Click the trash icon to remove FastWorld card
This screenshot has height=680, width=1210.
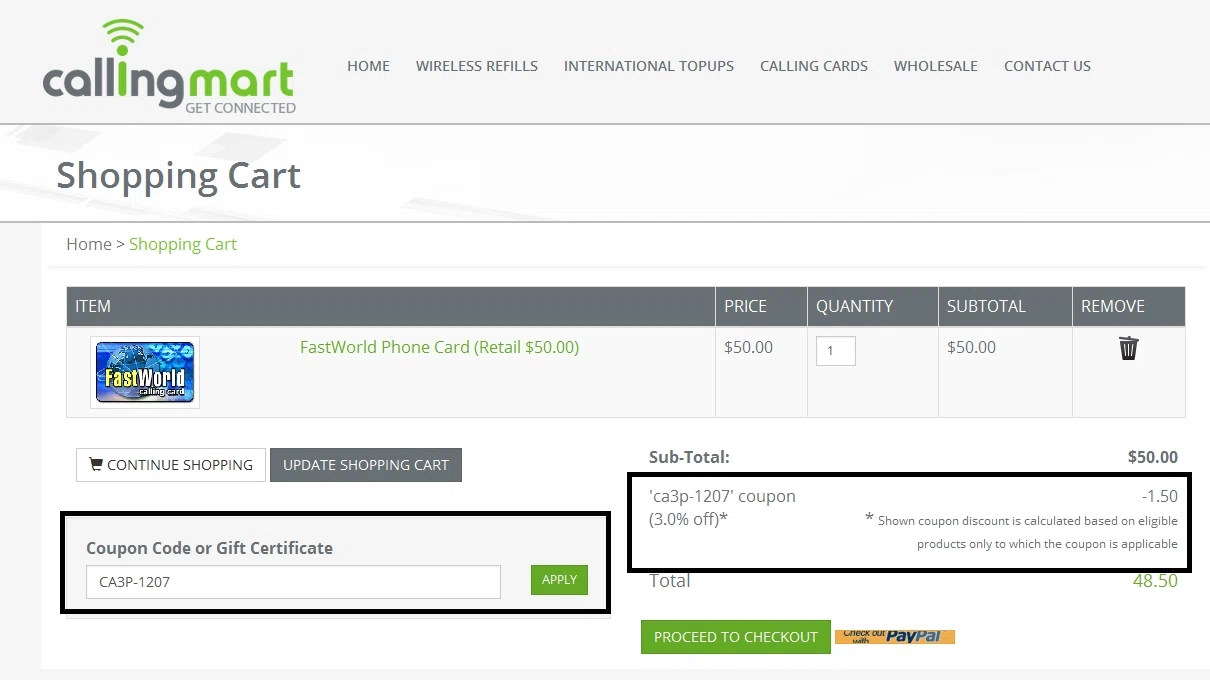(x=1128, y=348)
